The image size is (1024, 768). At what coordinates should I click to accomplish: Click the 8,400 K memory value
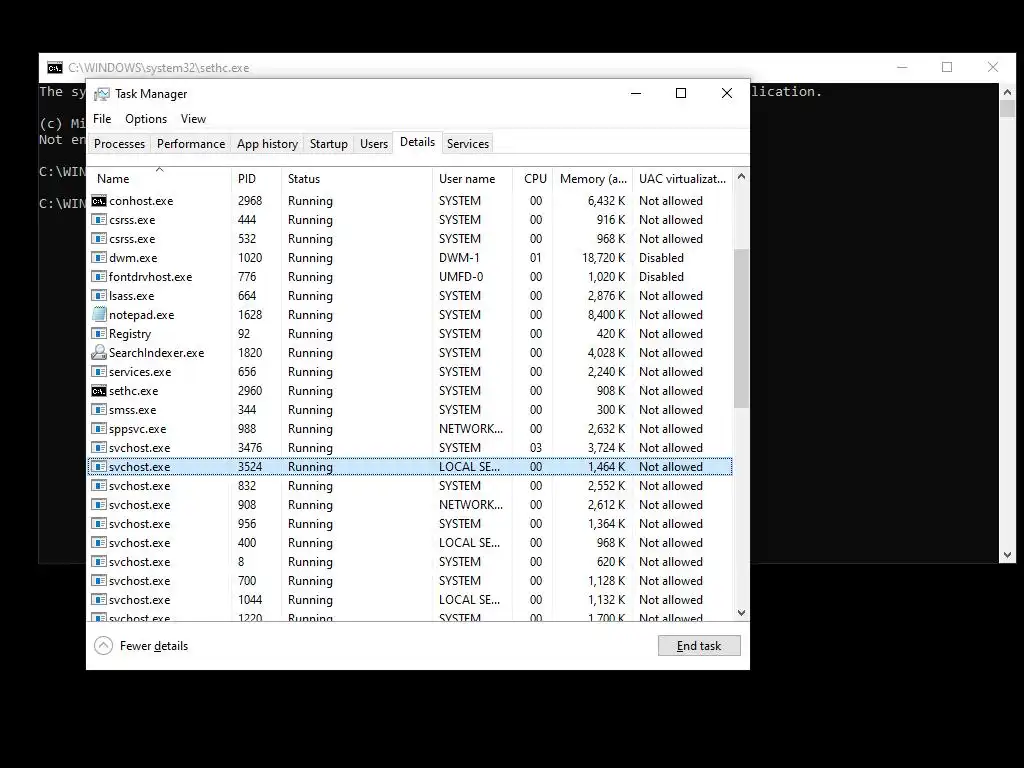click(x=606, y=315)
